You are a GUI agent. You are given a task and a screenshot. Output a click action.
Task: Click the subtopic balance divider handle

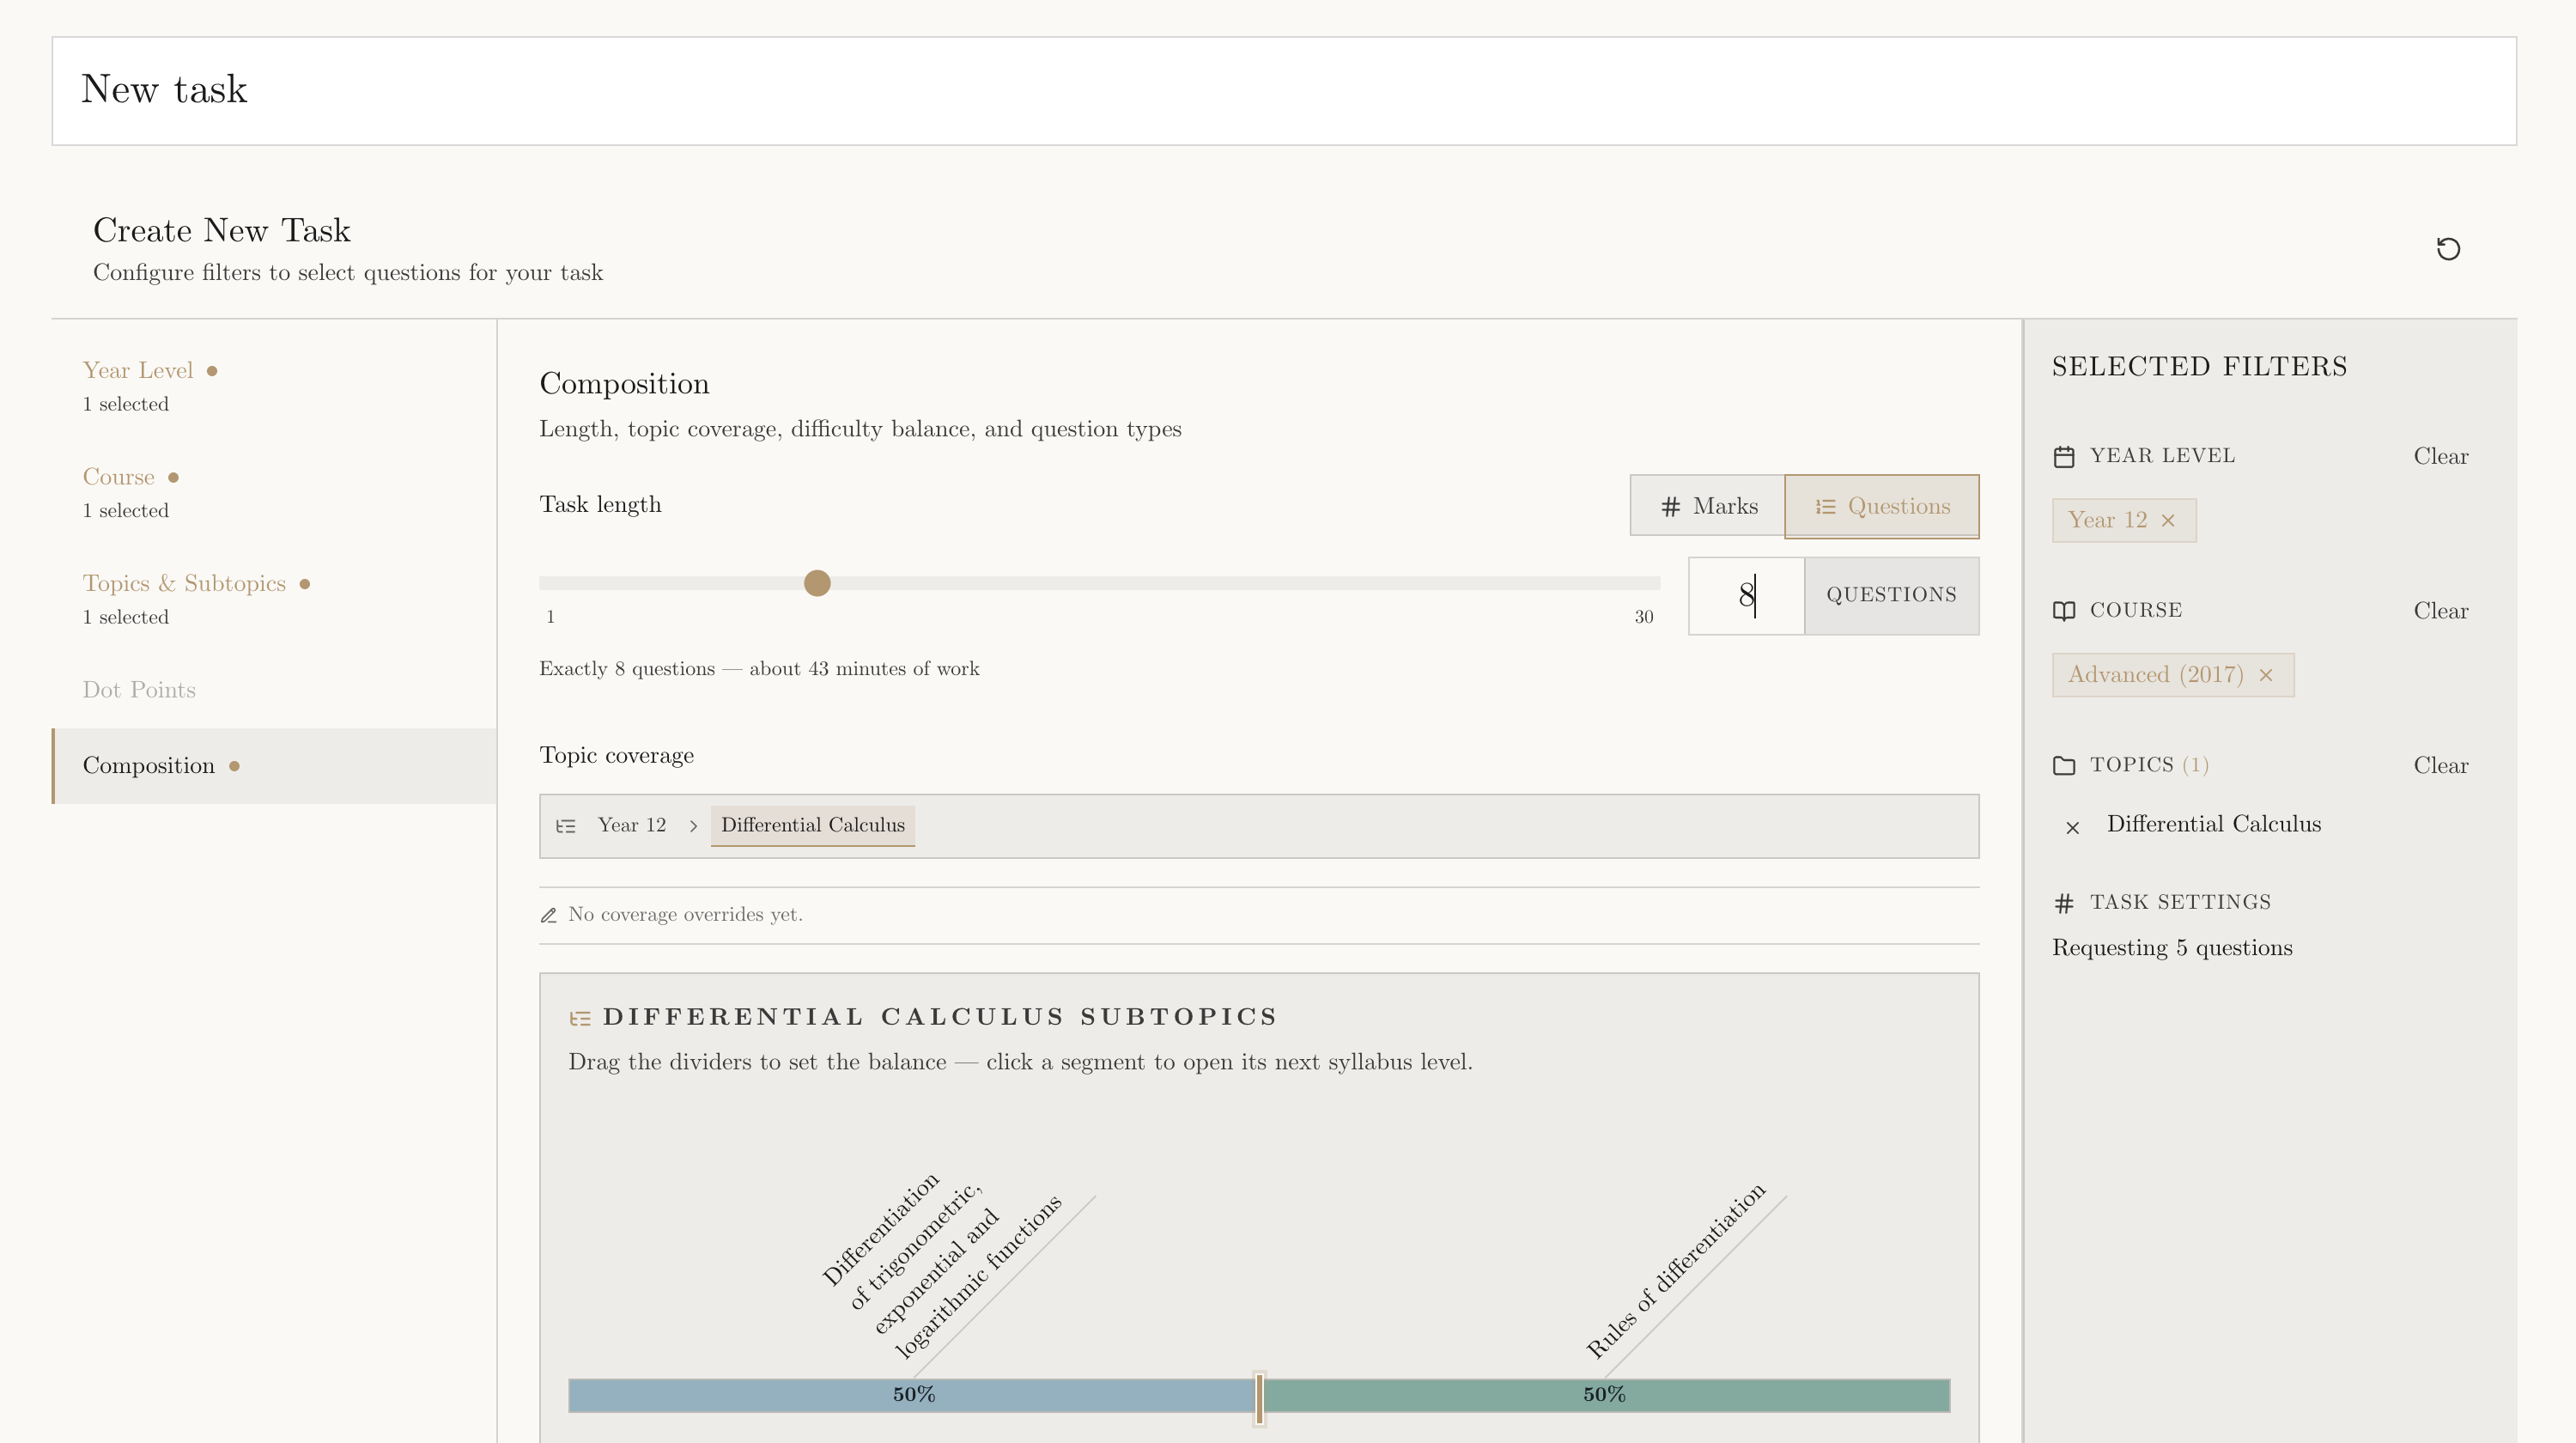click(1259, 1398)
